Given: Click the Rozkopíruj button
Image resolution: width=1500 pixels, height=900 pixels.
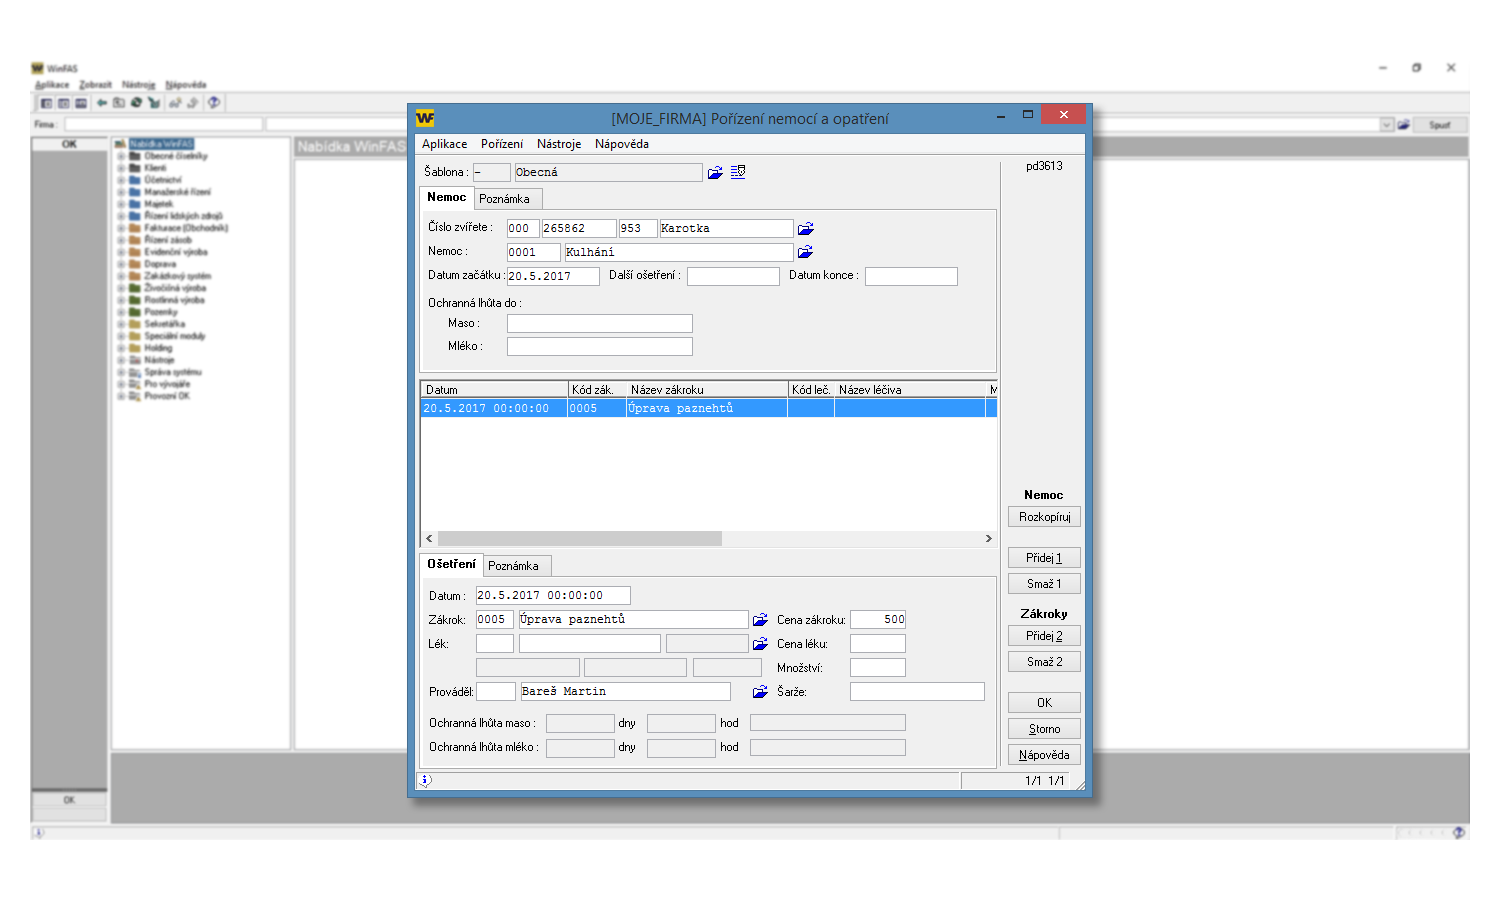Looking at the screenshot, I should coord(1044,517).
